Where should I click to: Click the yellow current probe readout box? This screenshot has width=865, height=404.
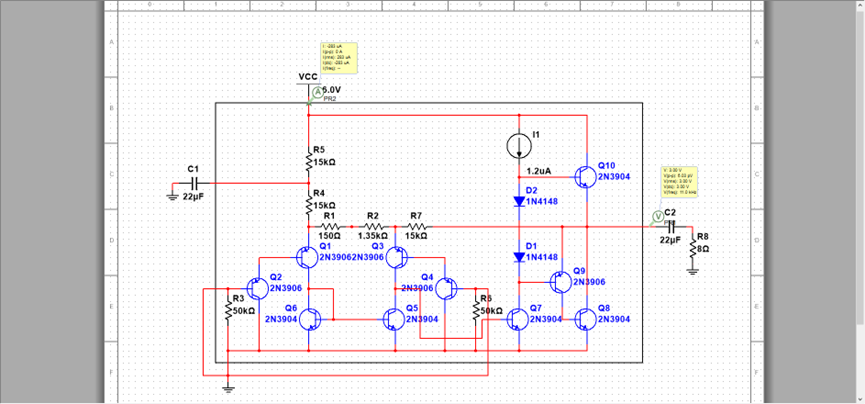340,57
